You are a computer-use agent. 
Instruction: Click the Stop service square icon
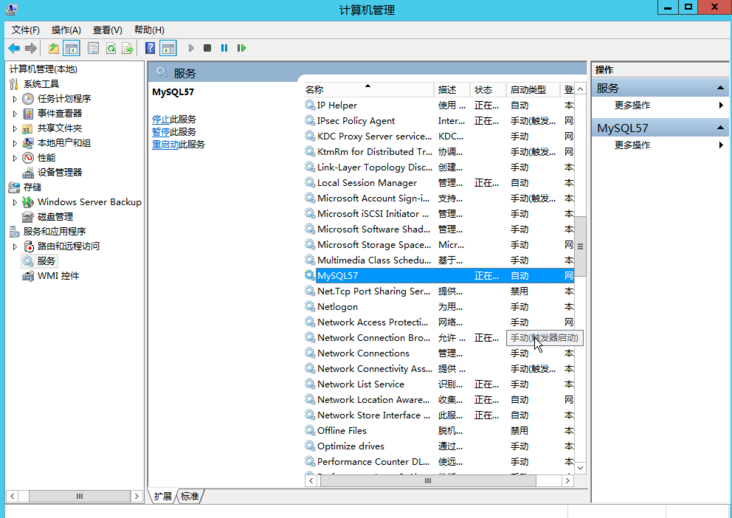click(207, 48)
